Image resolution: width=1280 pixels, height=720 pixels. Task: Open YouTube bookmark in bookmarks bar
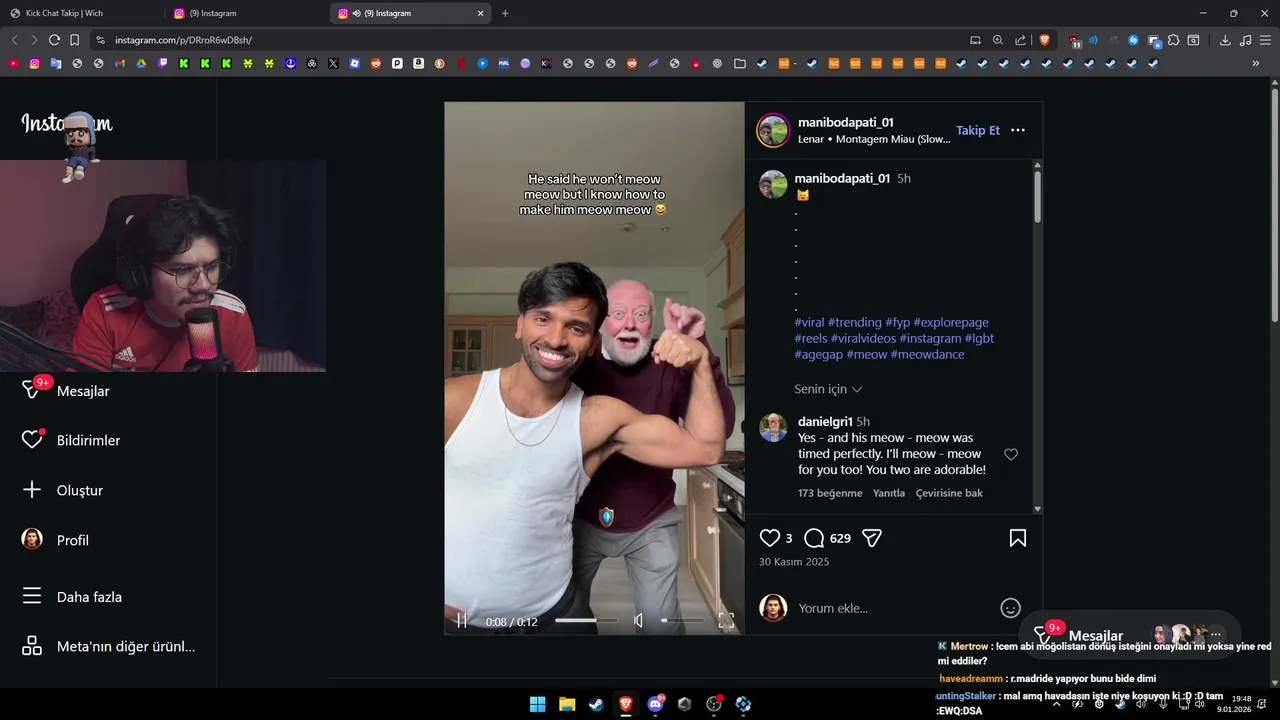pyautogui.click(x=13, y=63)
